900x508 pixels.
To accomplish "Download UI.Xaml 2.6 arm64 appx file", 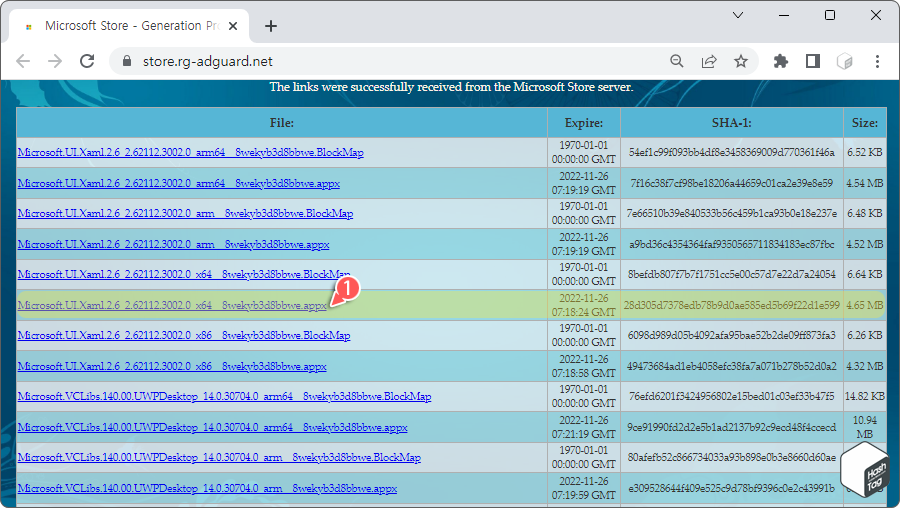I will 179,184.
